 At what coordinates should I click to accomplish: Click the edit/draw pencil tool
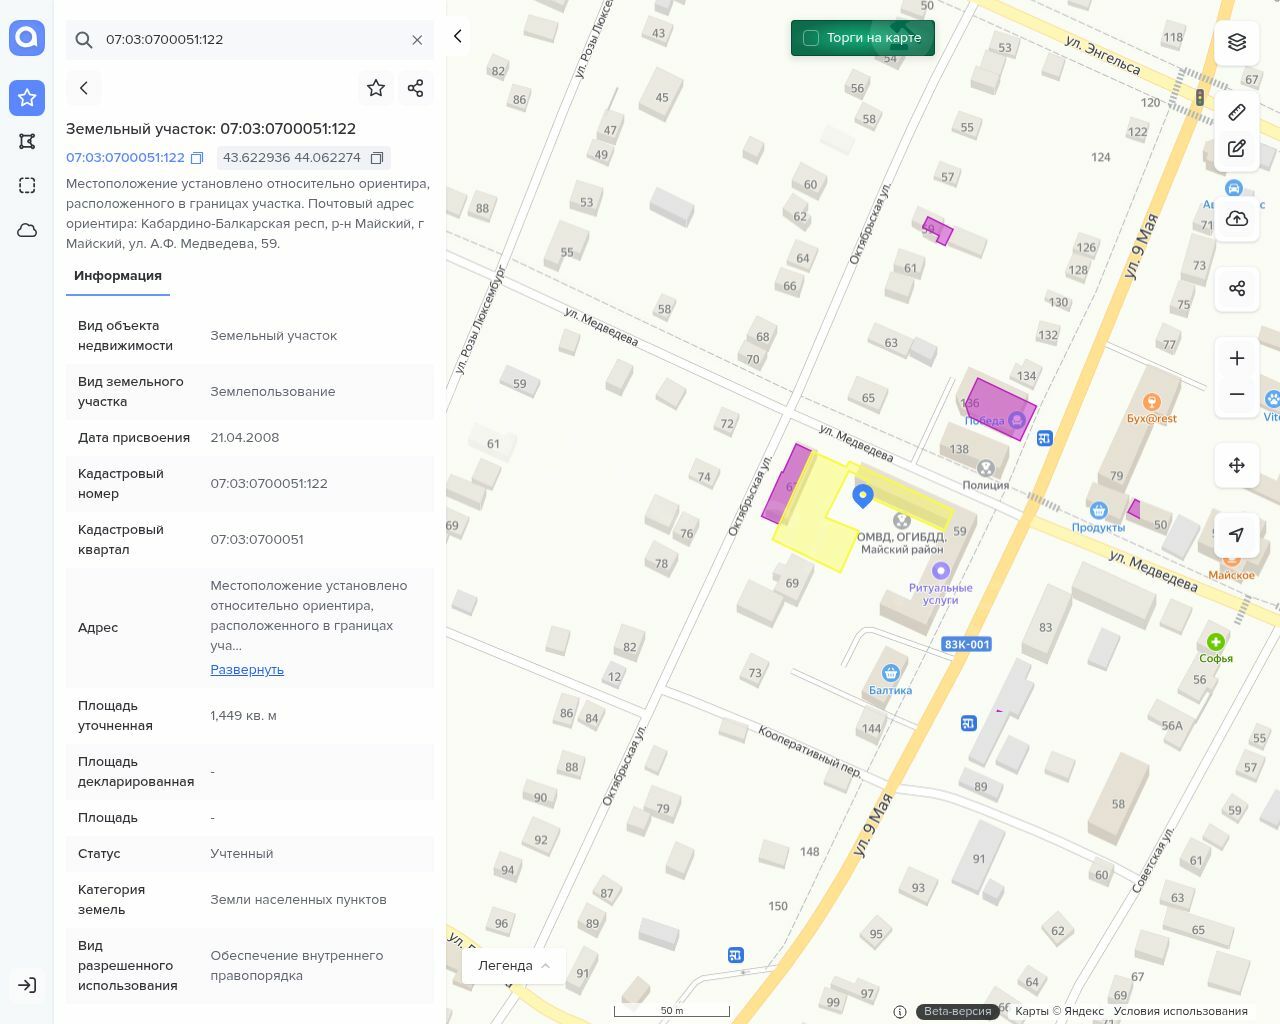1237,149
